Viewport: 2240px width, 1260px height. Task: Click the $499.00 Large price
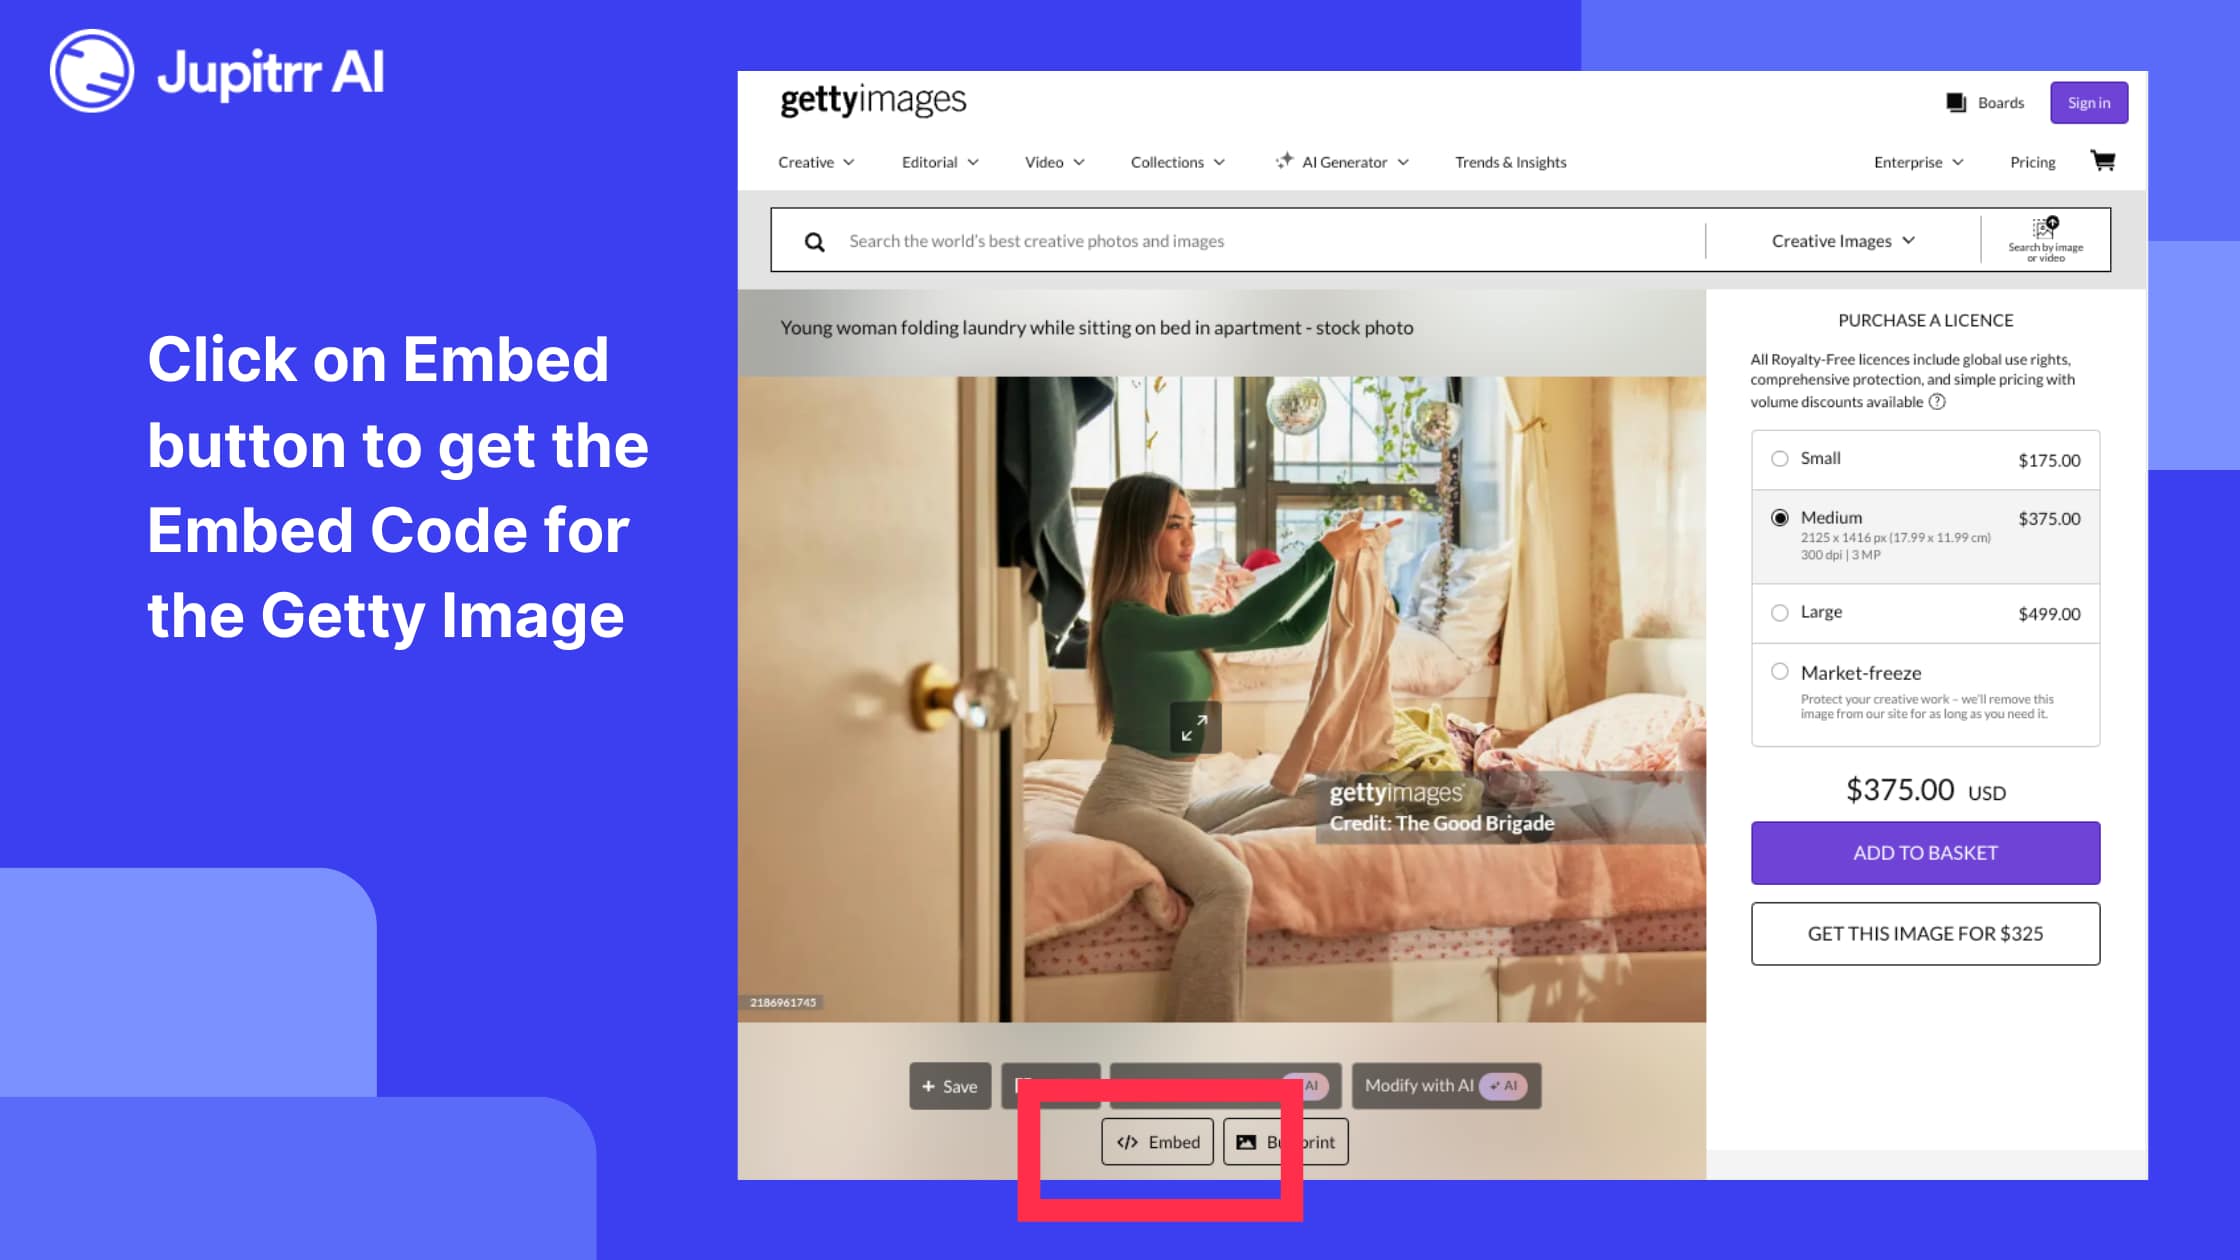(x=2049, y=614)
